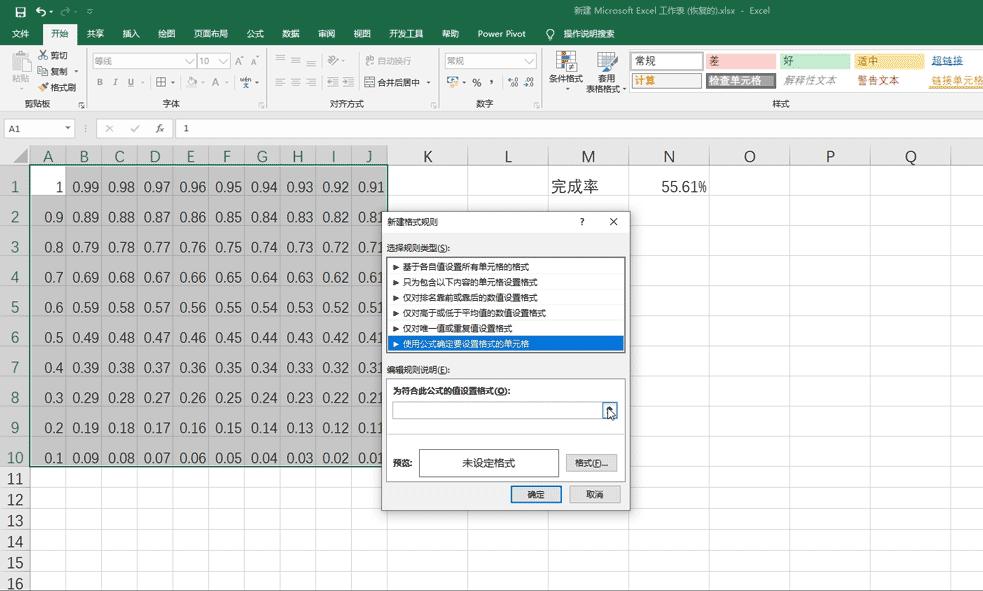Apply bold formatting with the B icon
The image size is (983, 591).
pyautogui.click(x=100, y=82)
